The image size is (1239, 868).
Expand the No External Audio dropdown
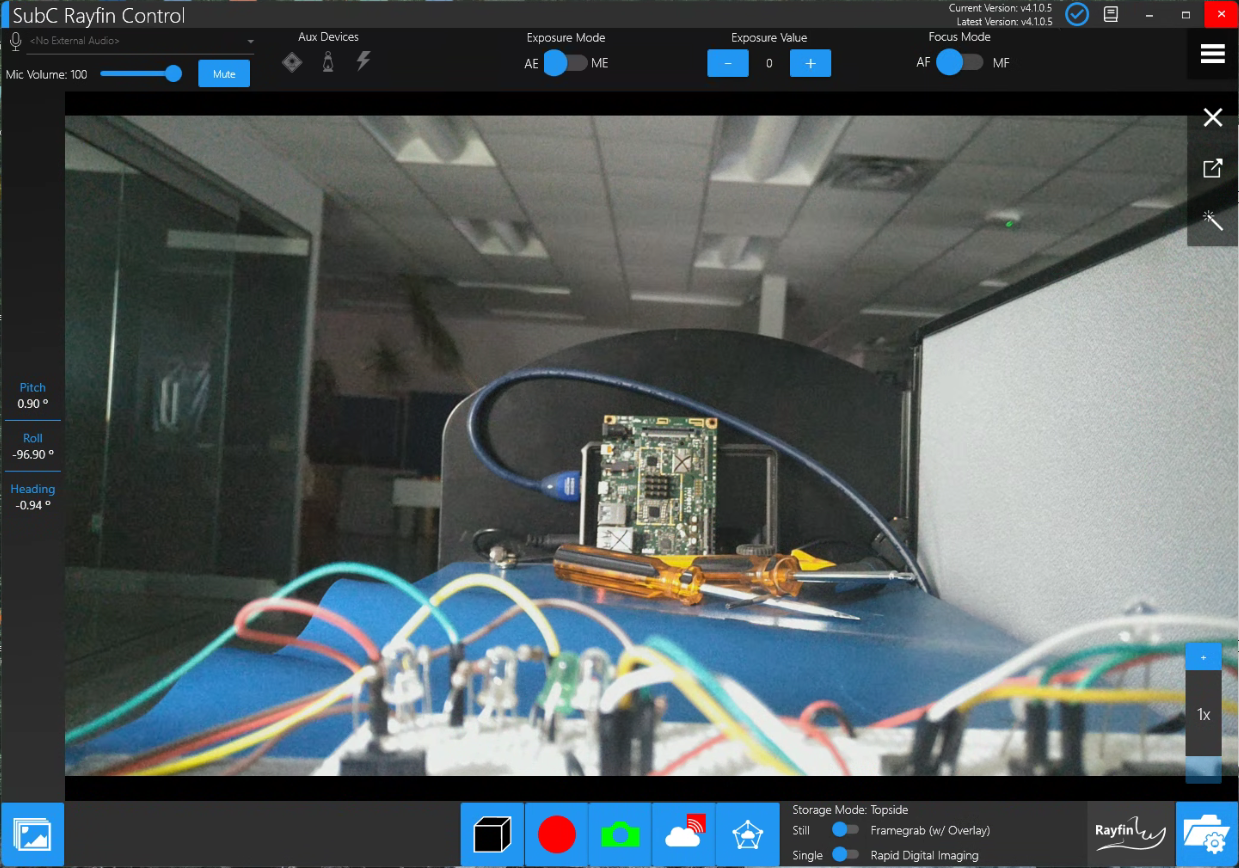[x=250, y=42]
